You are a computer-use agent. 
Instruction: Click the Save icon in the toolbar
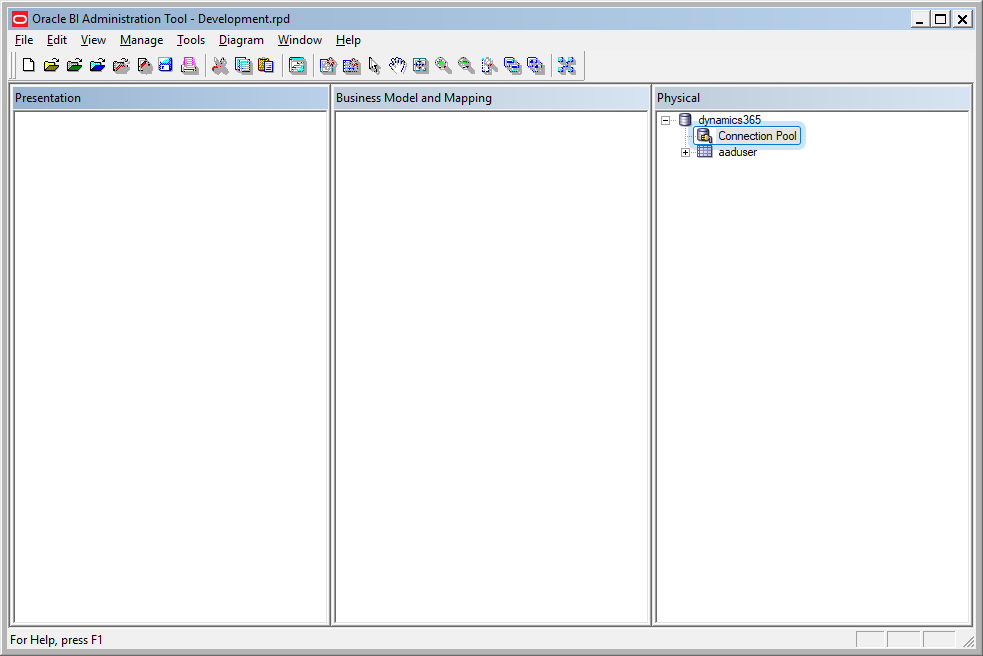point(166,66)
